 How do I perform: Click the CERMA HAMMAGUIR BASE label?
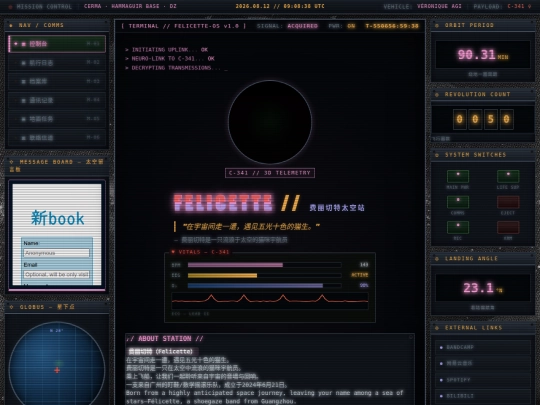tap(130, 6)
